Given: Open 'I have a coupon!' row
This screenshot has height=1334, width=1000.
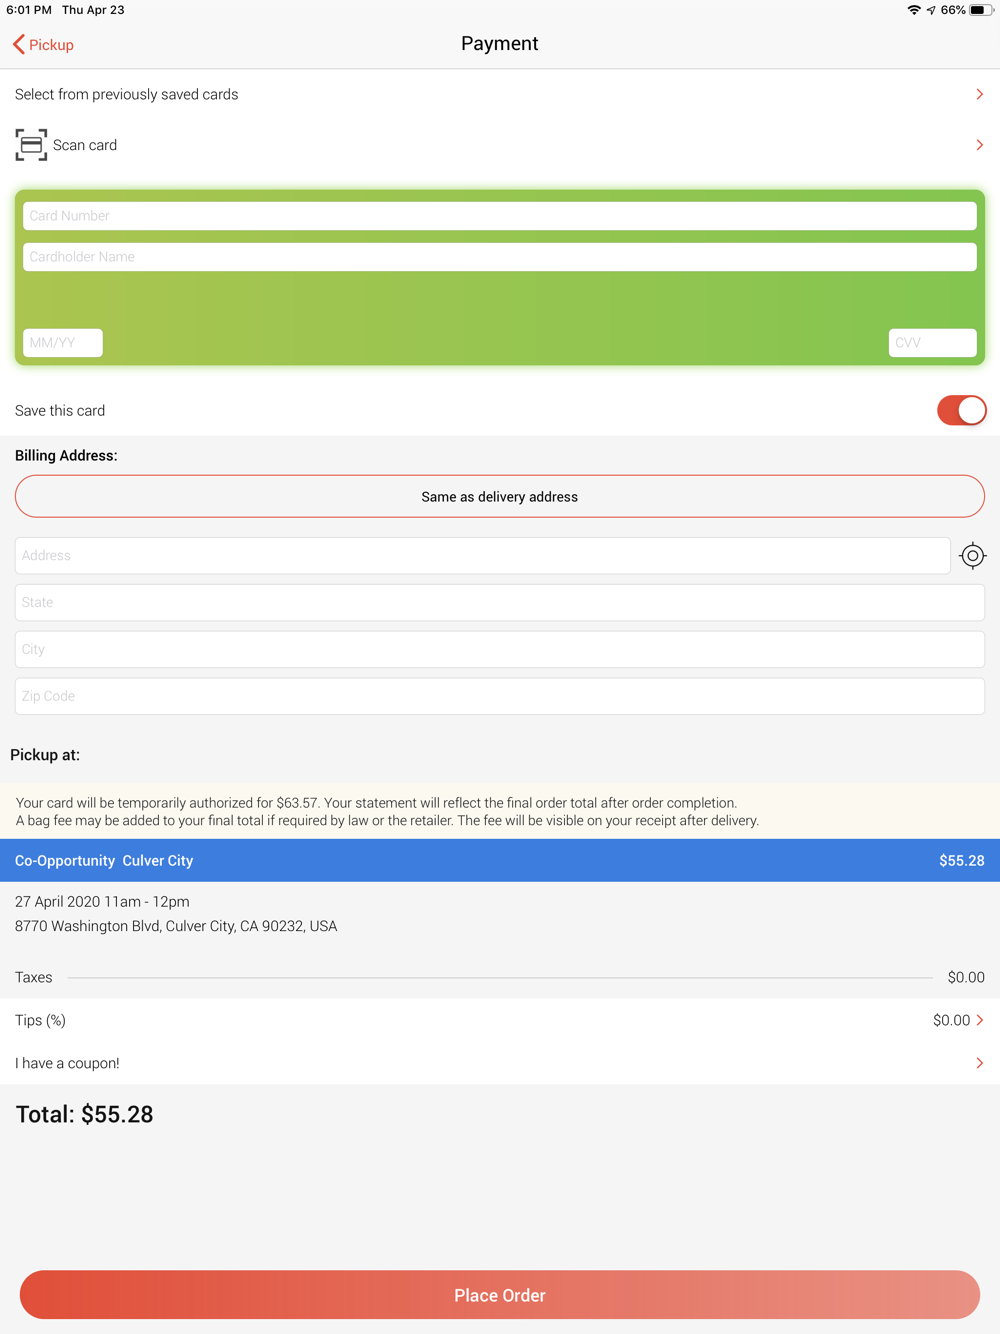Looking at the screenshot, I should (x=500, y=1063).
